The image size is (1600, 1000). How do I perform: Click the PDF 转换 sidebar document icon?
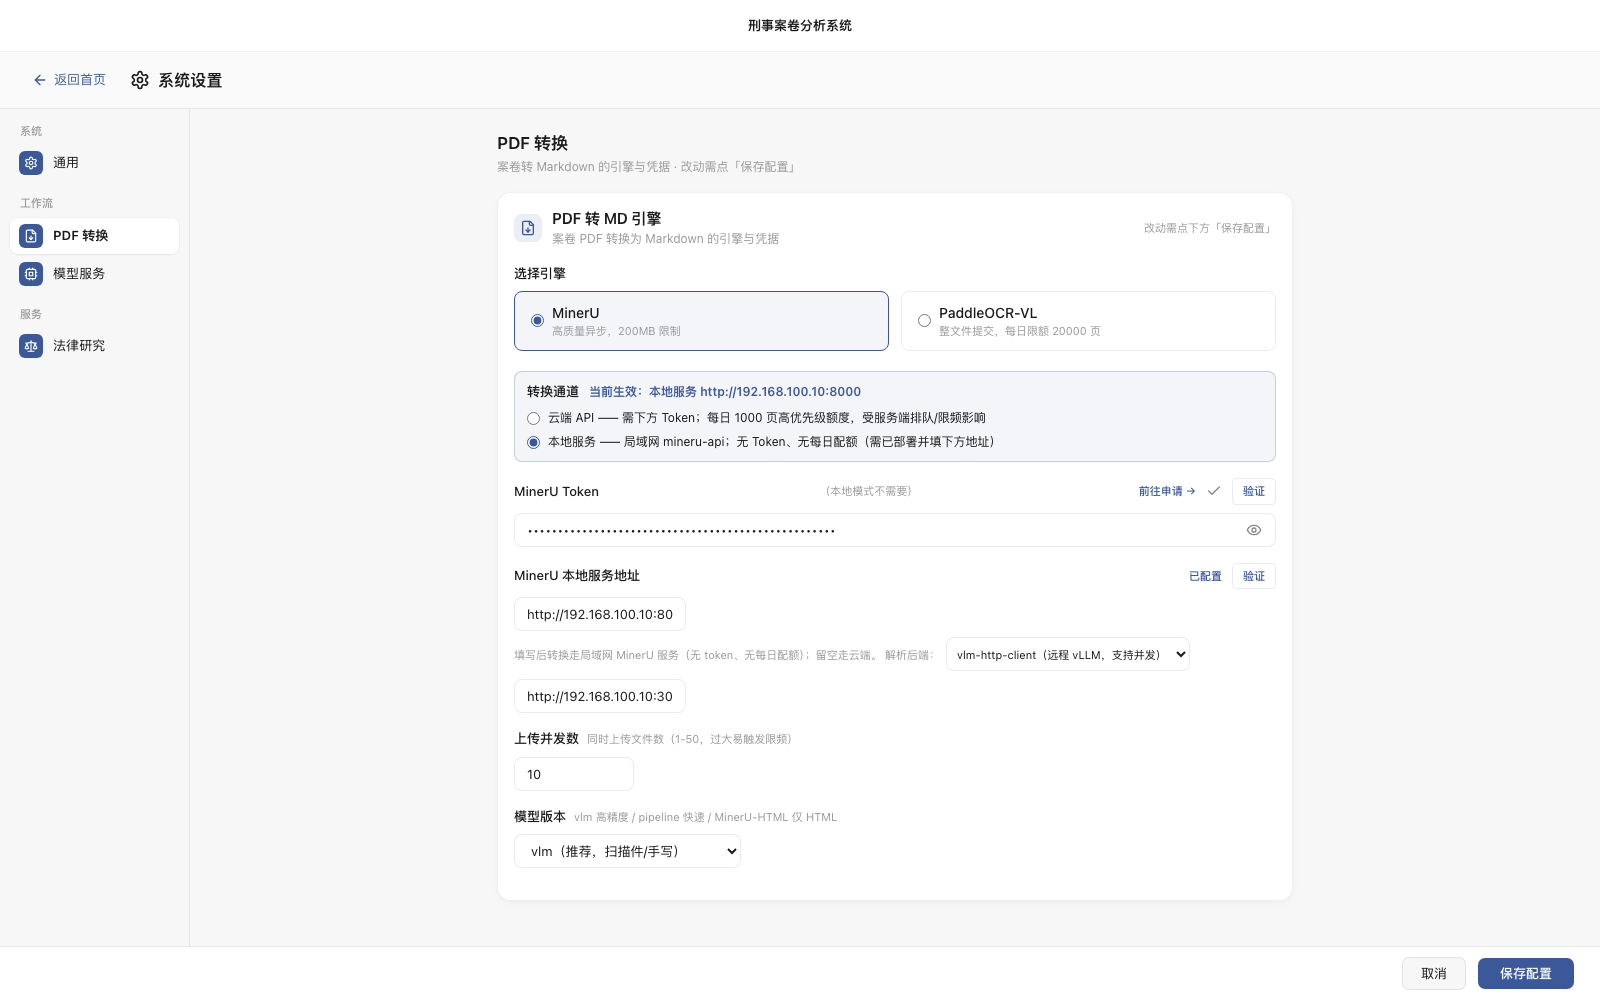pos(31,236)
